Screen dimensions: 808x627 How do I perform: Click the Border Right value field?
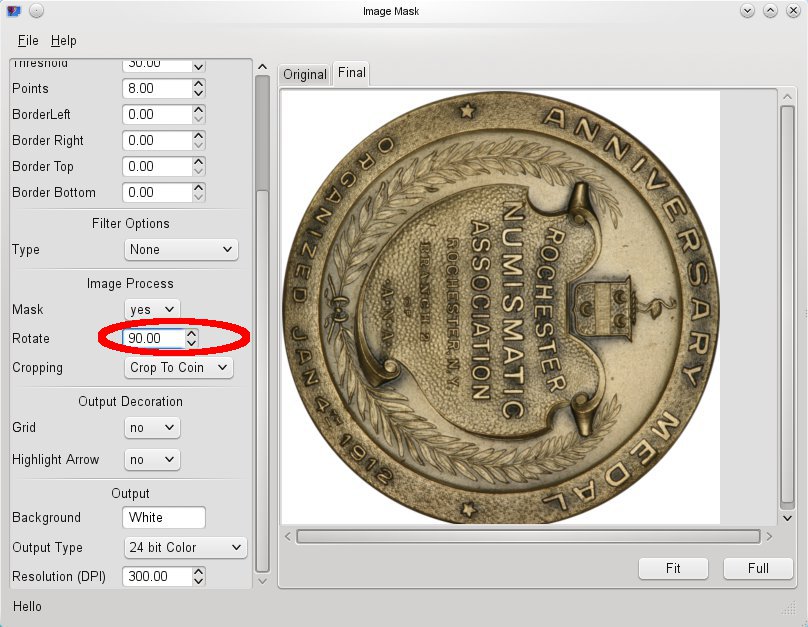[157, 141]
